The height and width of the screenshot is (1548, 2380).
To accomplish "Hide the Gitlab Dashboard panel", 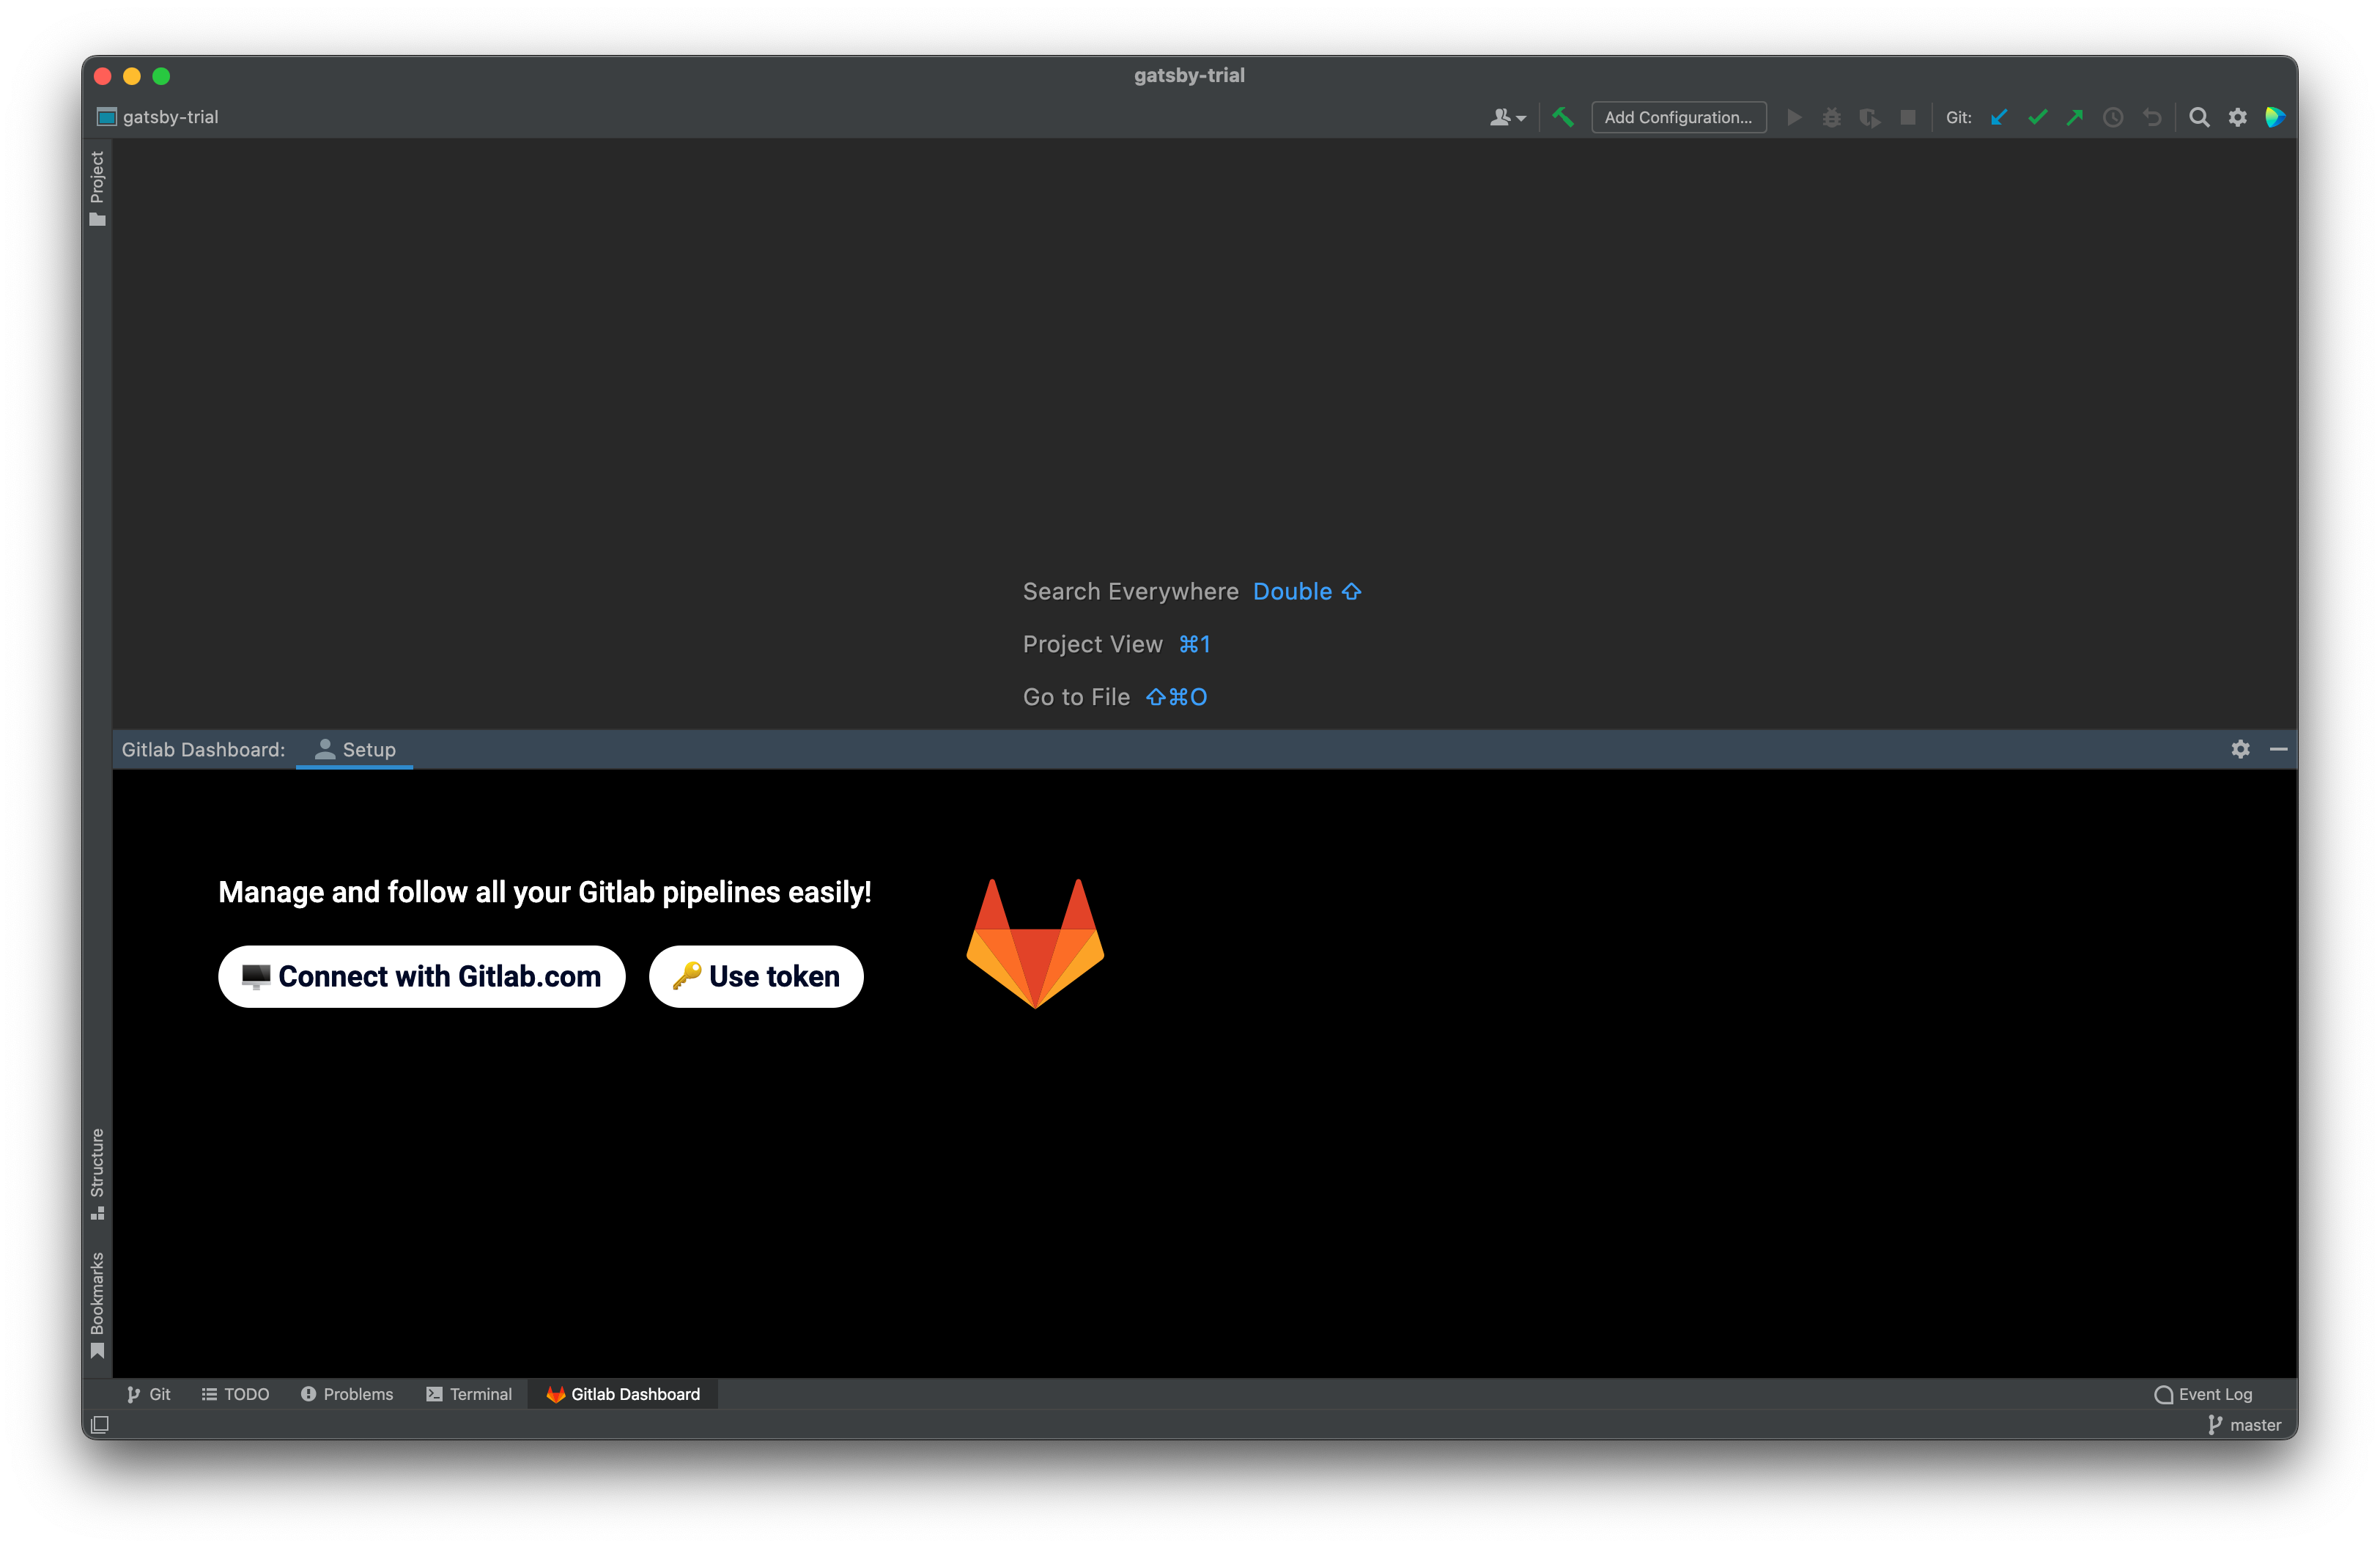I will 2278,749.
